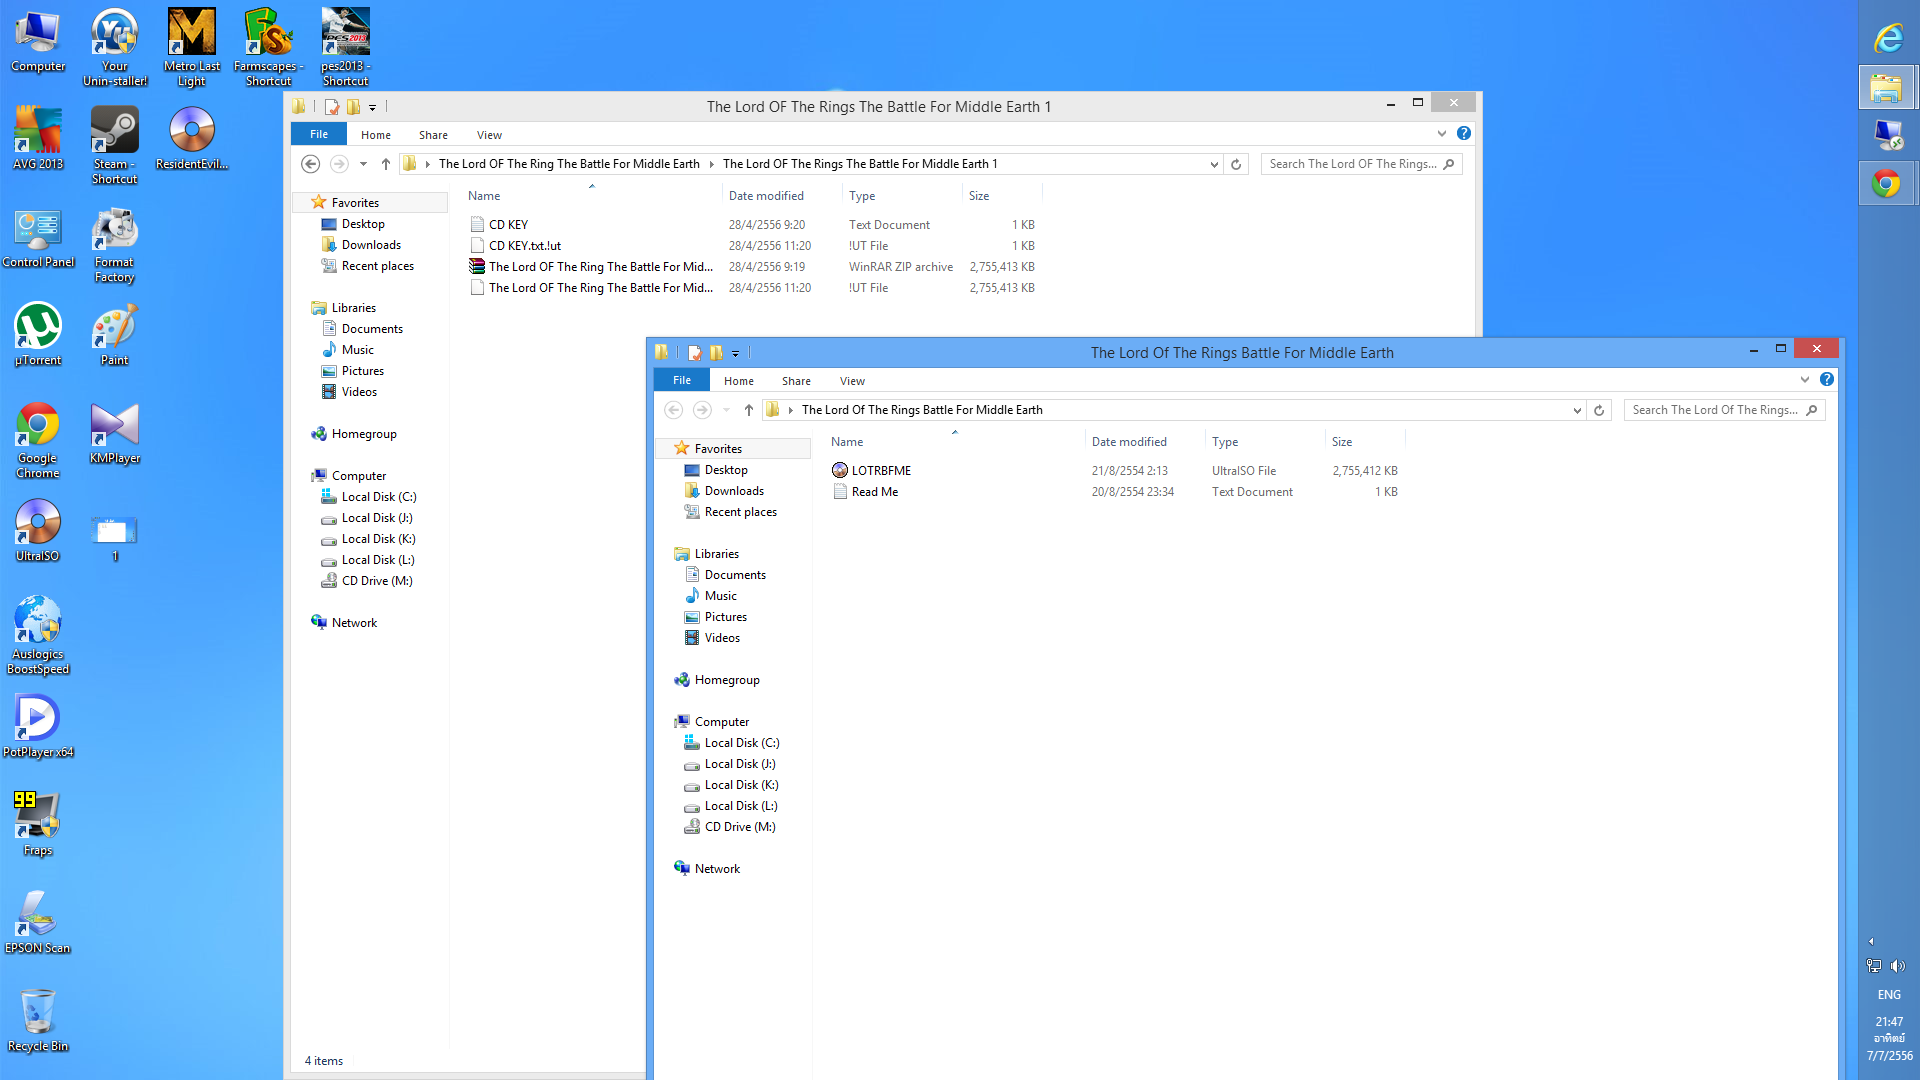
Task: Select the WinRAR ZIP archive file
Action: [x=600, y=267]
